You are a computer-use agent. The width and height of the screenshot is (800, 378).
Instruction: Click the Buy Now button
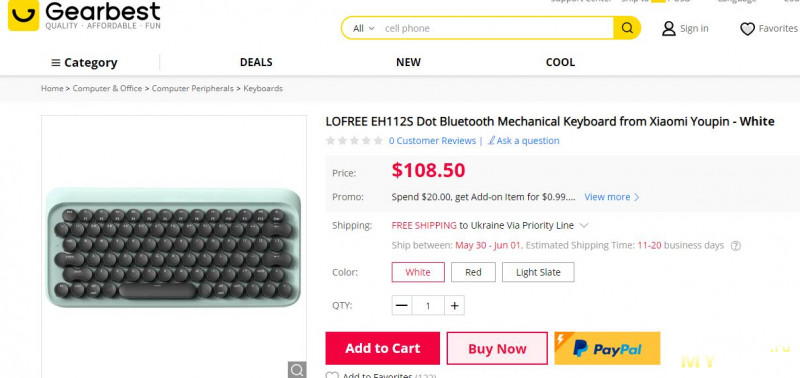[x=497, y=348]
